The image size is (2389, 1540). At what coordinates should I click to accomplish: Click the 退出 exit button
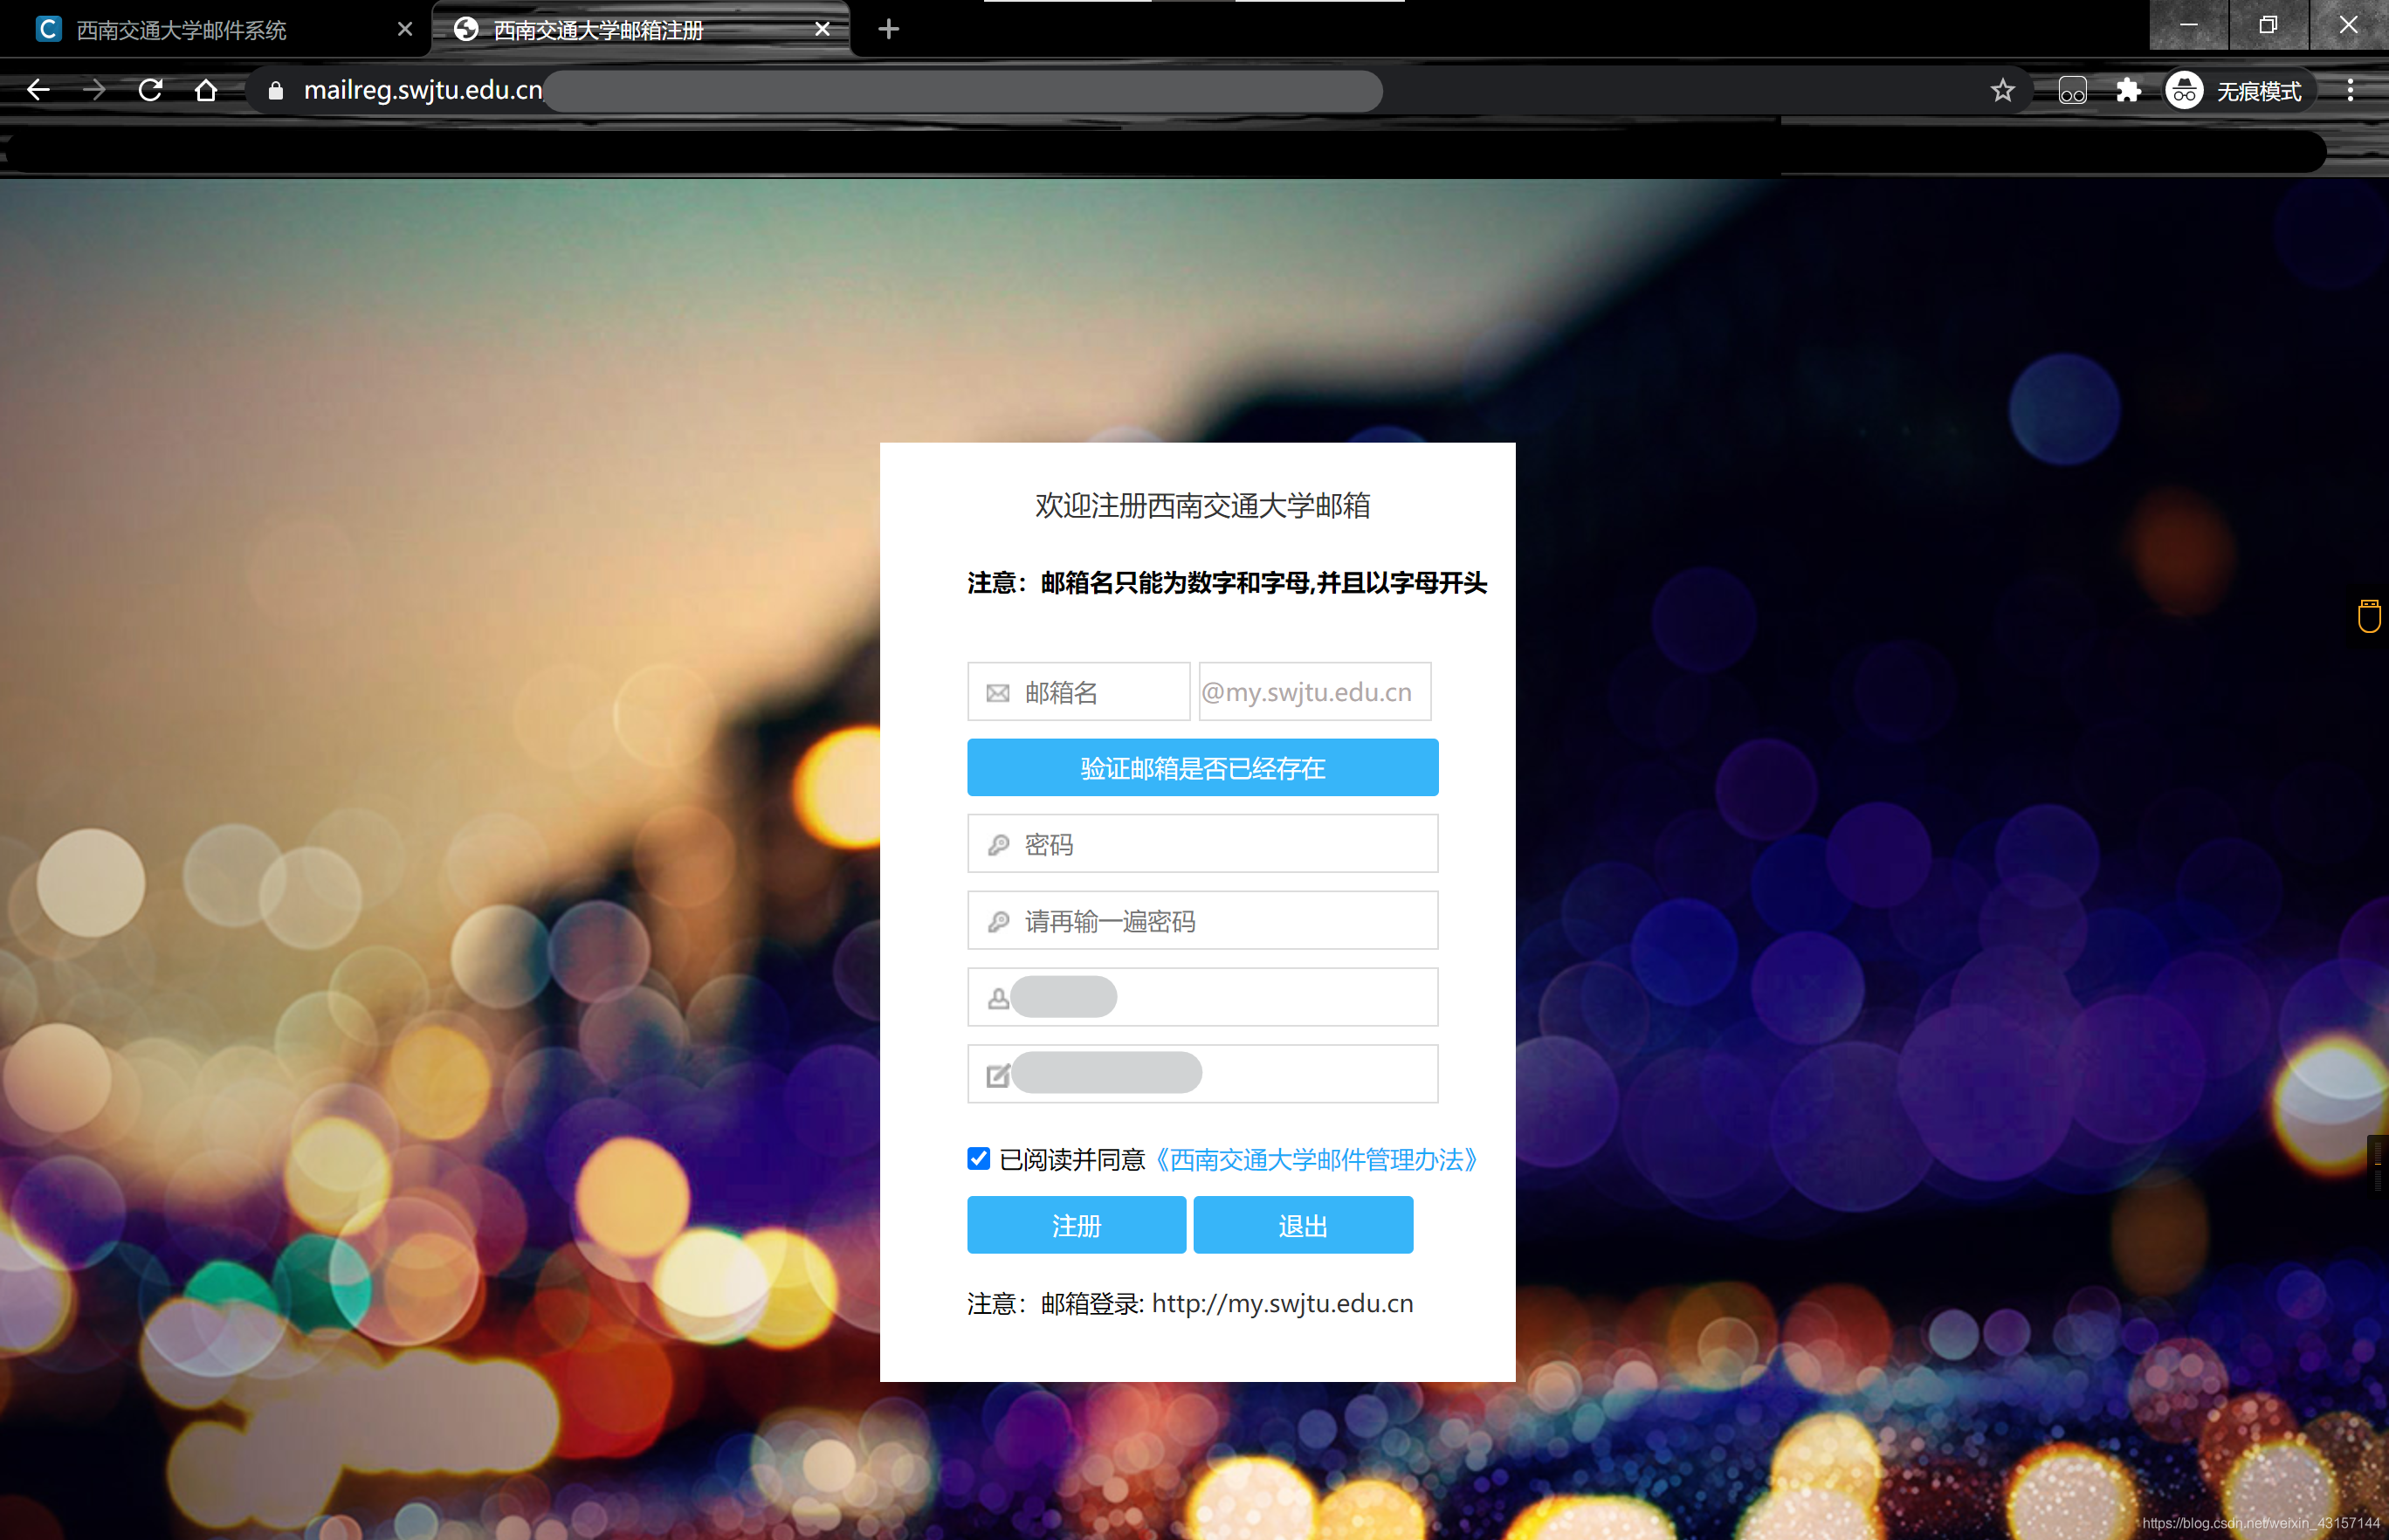tap(1303, 1225)
